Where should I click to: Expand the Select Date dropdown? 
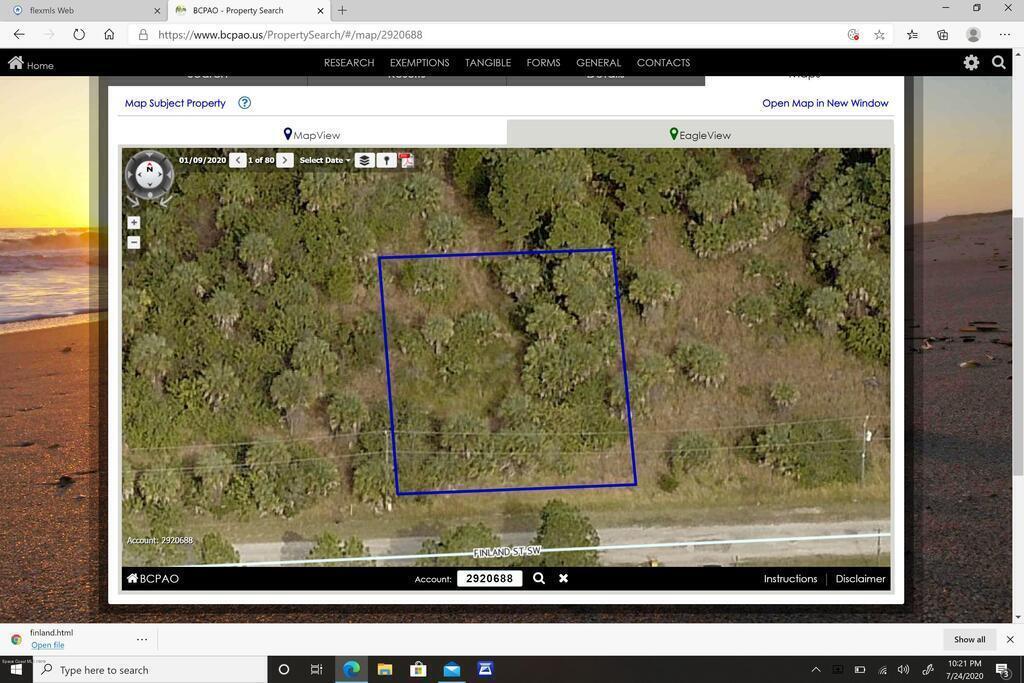click(325, 160)
